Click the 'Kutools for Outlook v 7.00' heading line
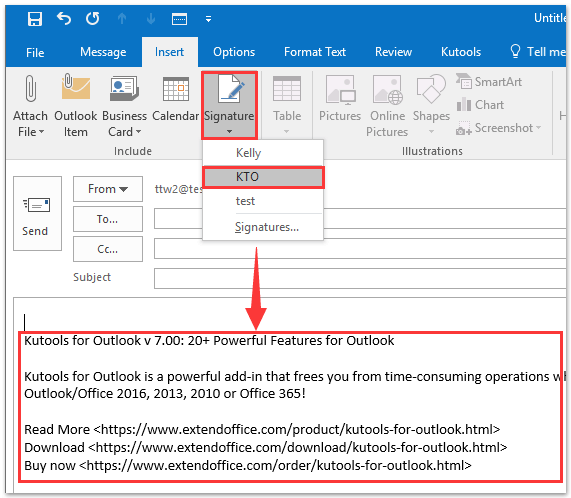Viewport: 571px width, 498px height. pos(209,341)
